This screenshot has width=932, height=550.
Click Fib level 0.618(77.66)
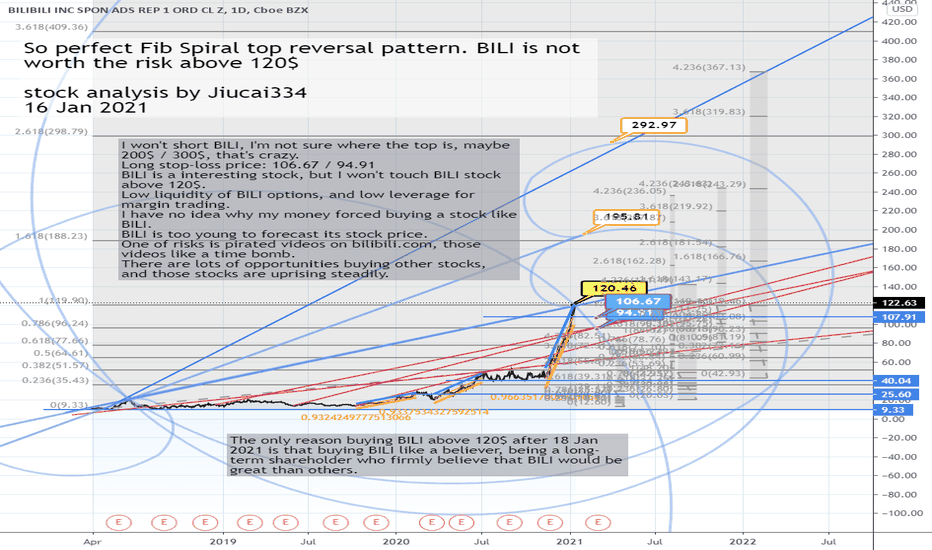[55, 341]
